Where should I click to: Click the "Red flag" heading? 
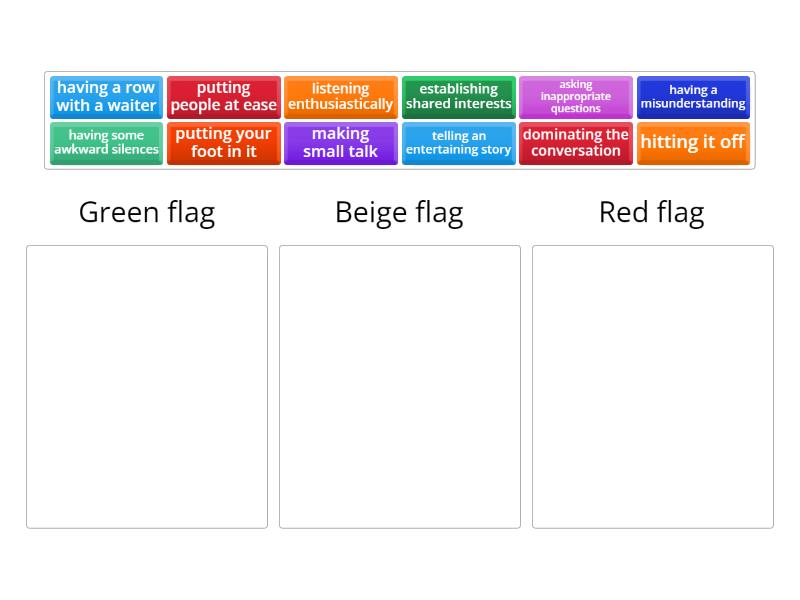pos(652,212)
